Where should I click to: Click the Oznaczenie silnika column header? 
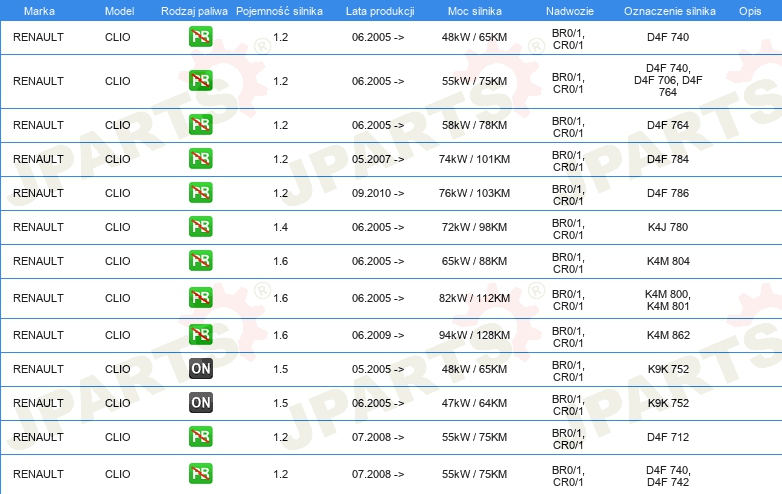point(669,11)
